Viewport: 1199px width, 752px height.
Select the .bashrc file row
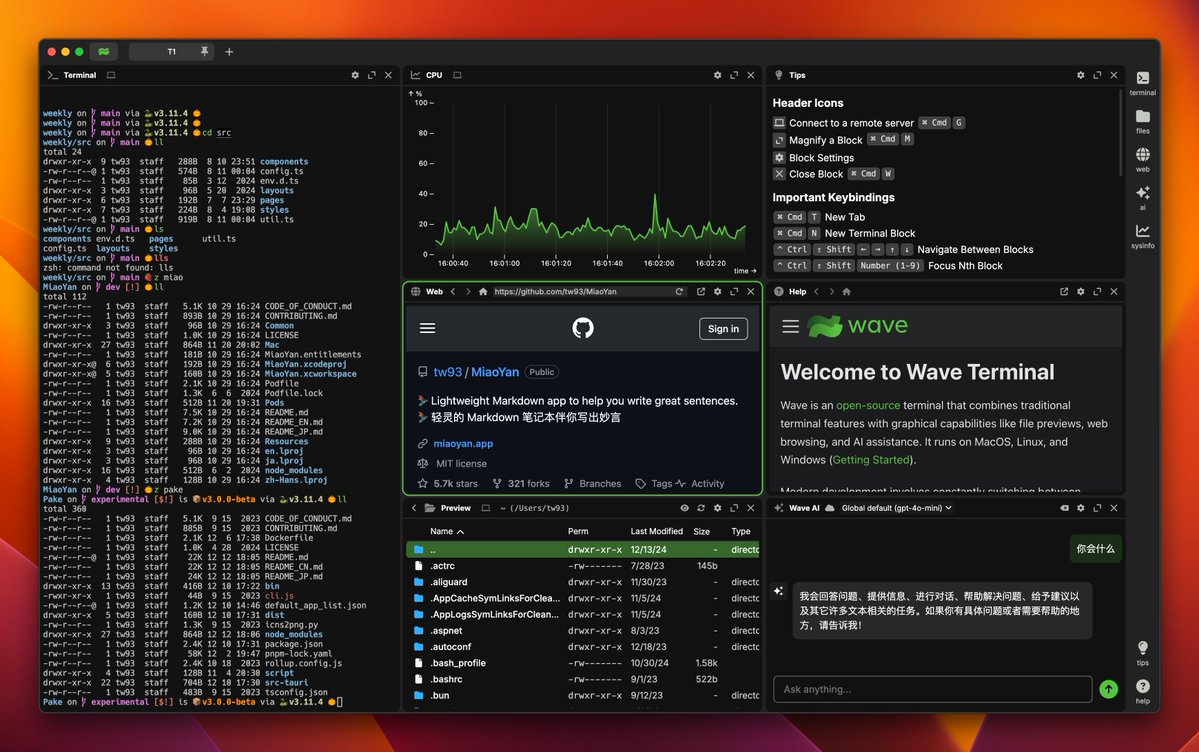[x=583, y=679]
